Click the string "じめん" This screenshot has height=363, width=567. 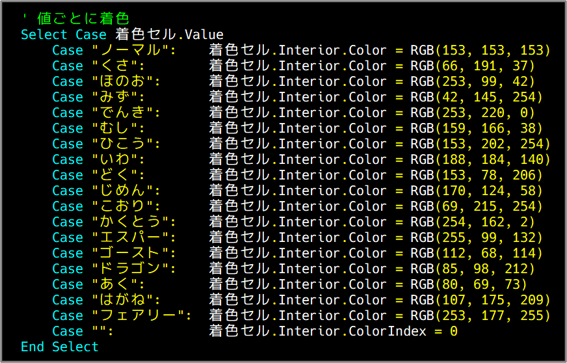(122, 191)
